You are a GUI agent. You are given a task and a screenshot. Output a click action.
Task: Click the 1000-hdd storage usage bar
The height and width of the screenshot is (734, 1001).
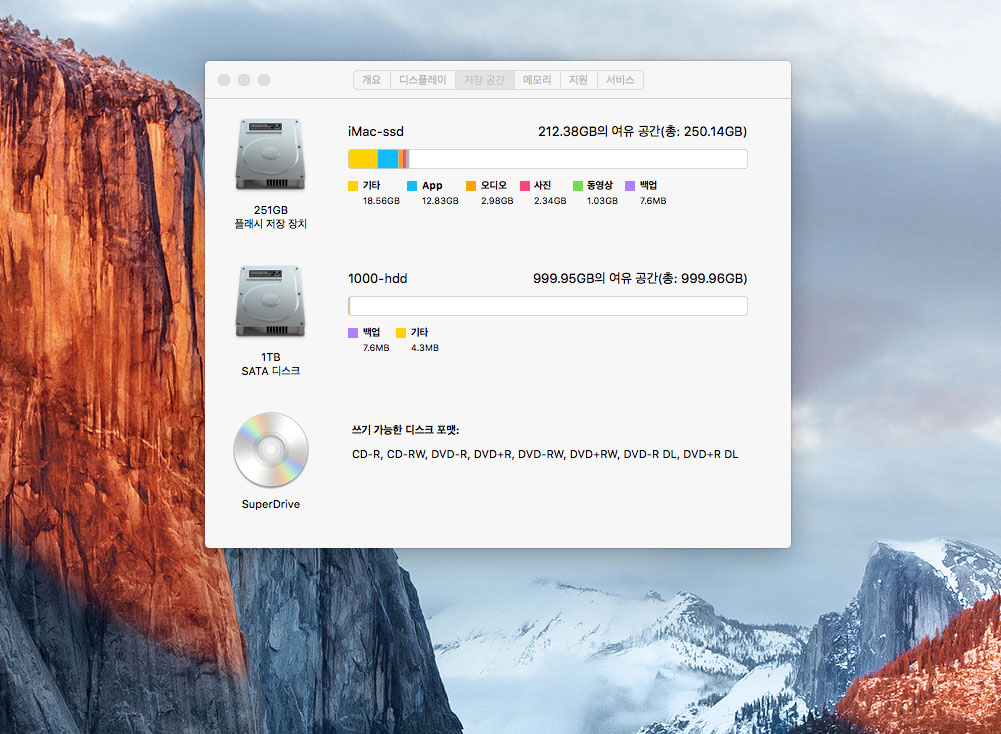pos(547,306)
